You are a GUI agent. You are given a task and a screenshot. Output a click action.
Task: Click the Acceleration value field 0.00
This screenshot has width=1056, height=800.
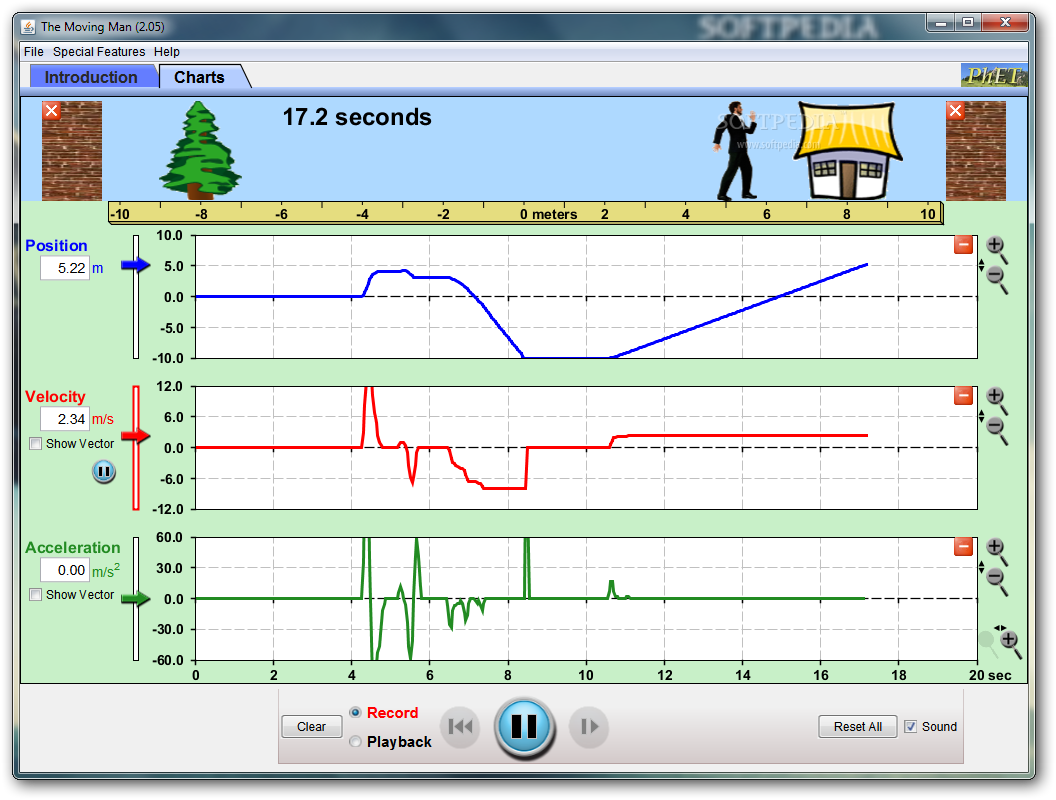click(x=65, y=570)
